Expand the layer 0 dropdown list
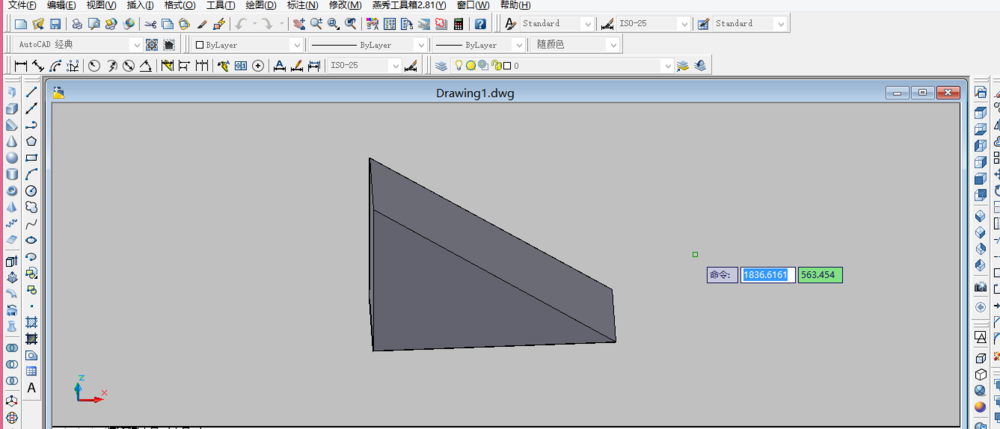 pyautogui.click(x=668, y=66)
